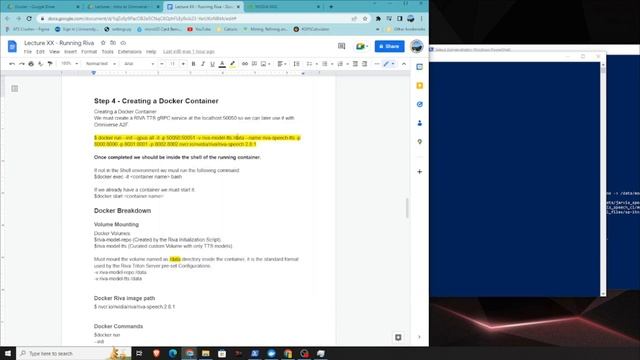
Task: Open Contacts in side panel
Action: 420,123
